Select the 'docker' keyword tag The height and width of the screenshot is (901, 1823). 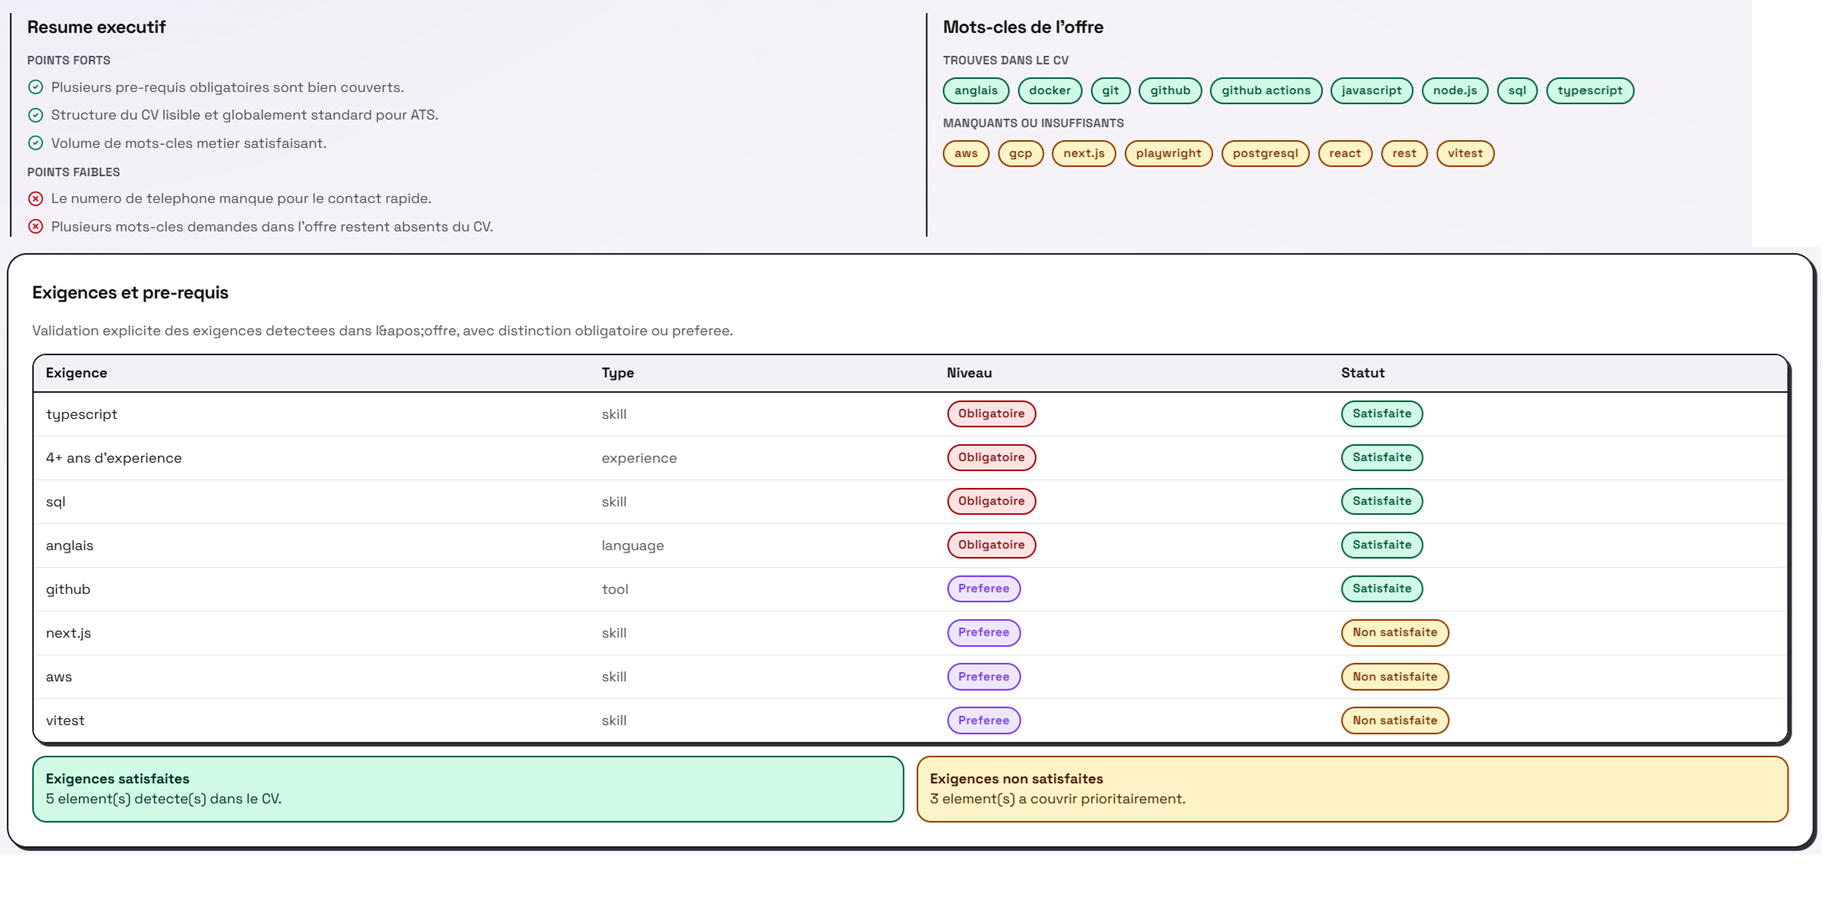1050,91
